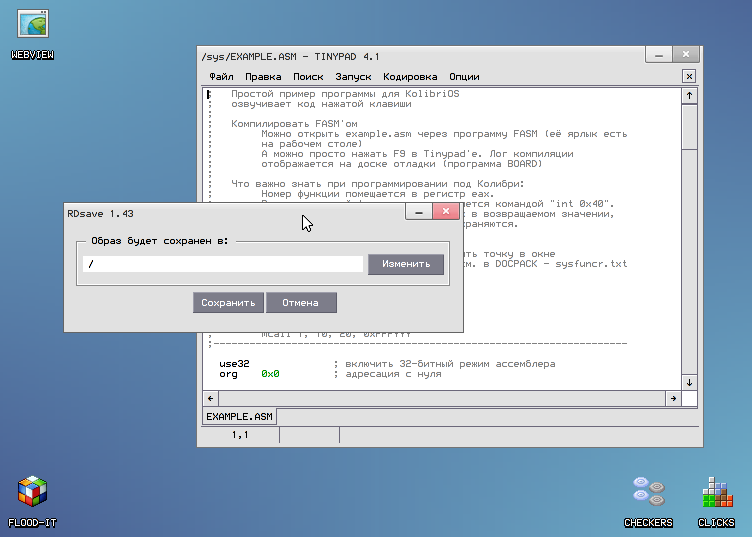This screenshot has height=537, width=752.
Task: Minimize the Tinypad window
Action: (657, 54)
